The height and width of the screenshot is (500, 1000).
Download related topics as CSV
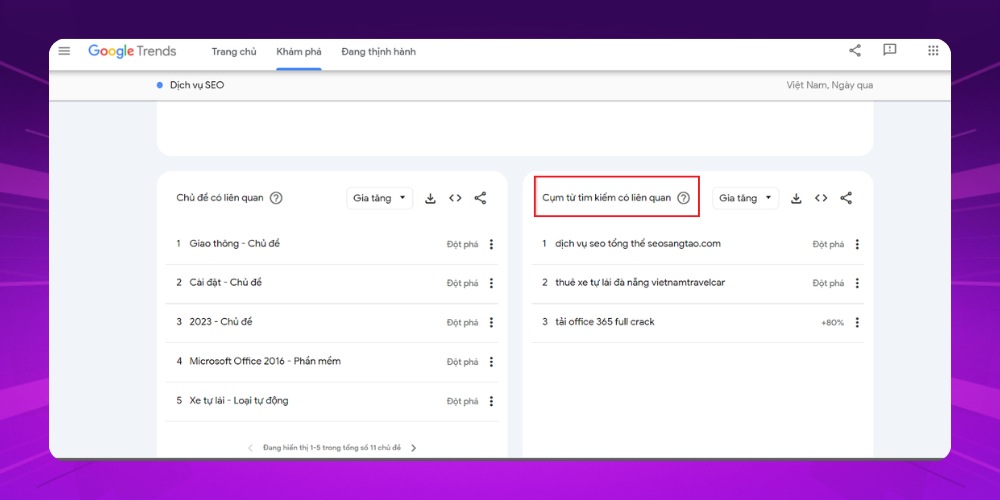[x=430, y=198]
